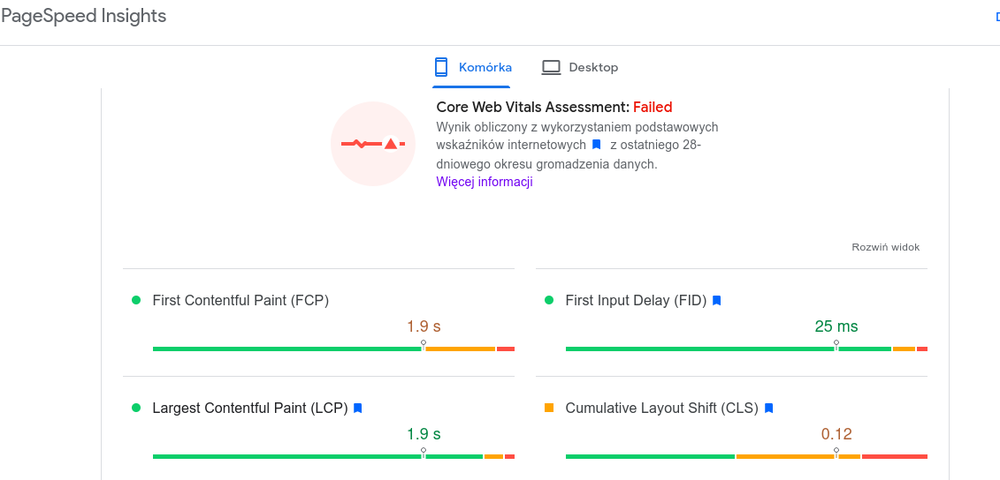Click the bookmark icon beside Largest Contentful Paint
The width and height of the screenshot is (1000, 480).
[358, 408]
